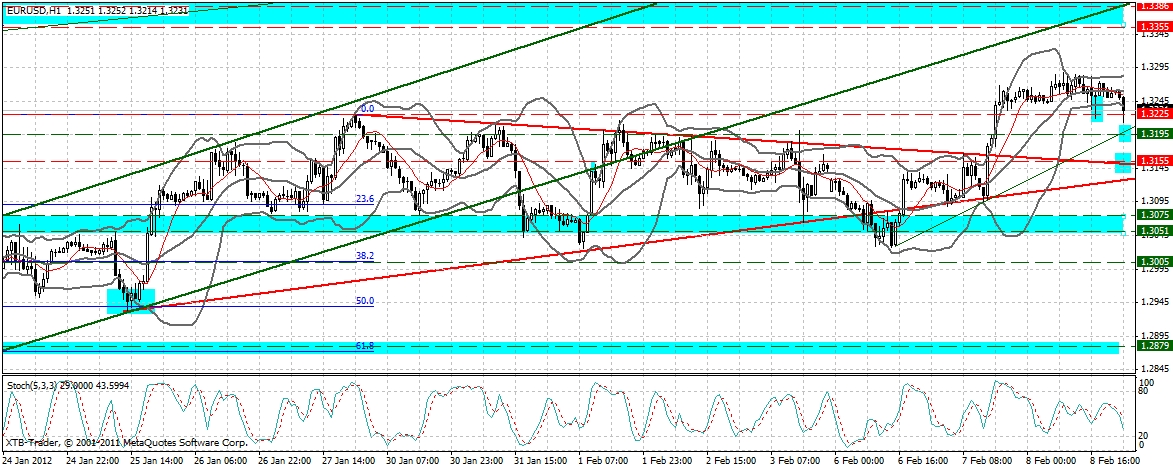Click the 2 Feb 15:00 time label
The height and width of the screenshot is (468, 1173).
[x=732, y=461]
